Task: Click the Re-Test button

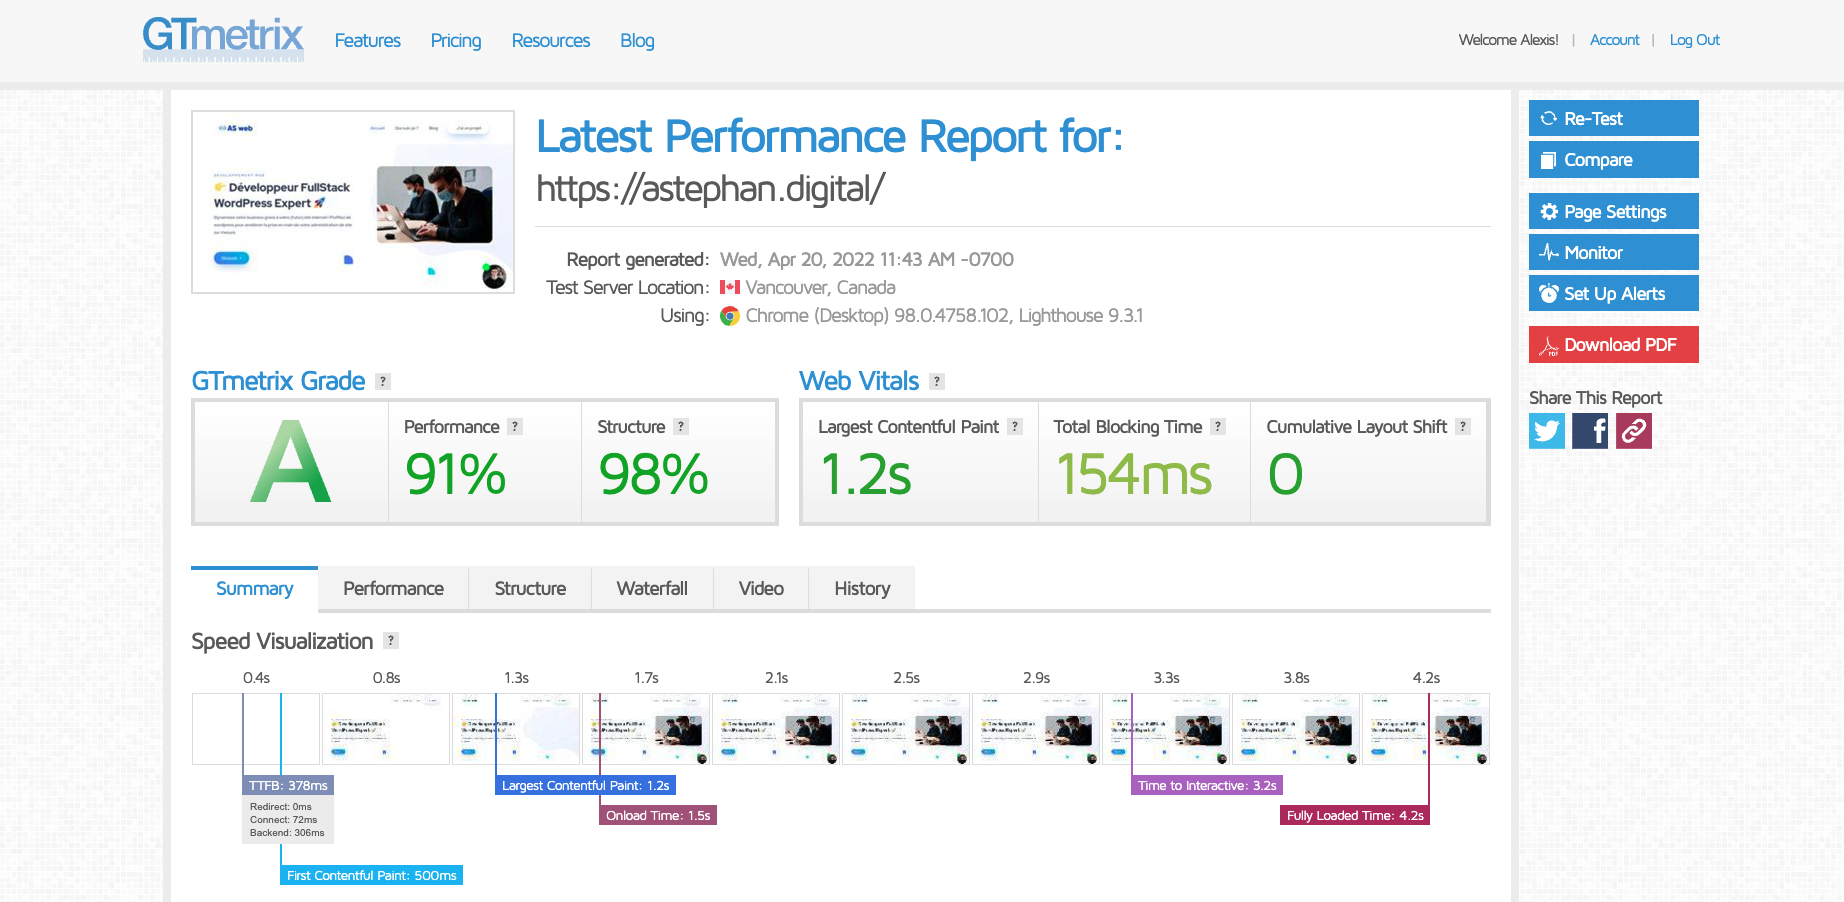Action: click(1614, 118)
